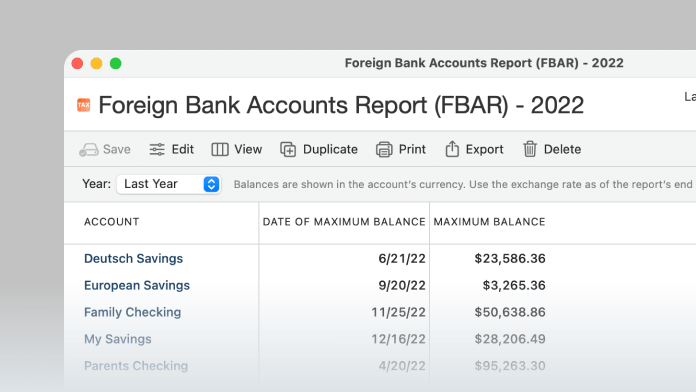This screenshot has height=392, width=696.
Task: Click the Delete button label
Action: click(x=562, y=150)
